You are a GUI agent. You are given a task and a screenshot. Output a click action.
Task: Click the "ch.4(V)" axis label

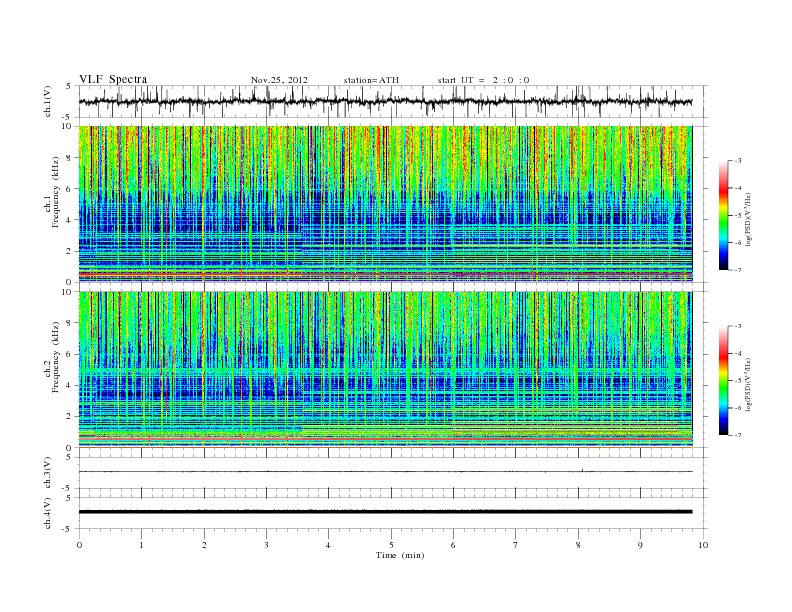coord(47,513)
